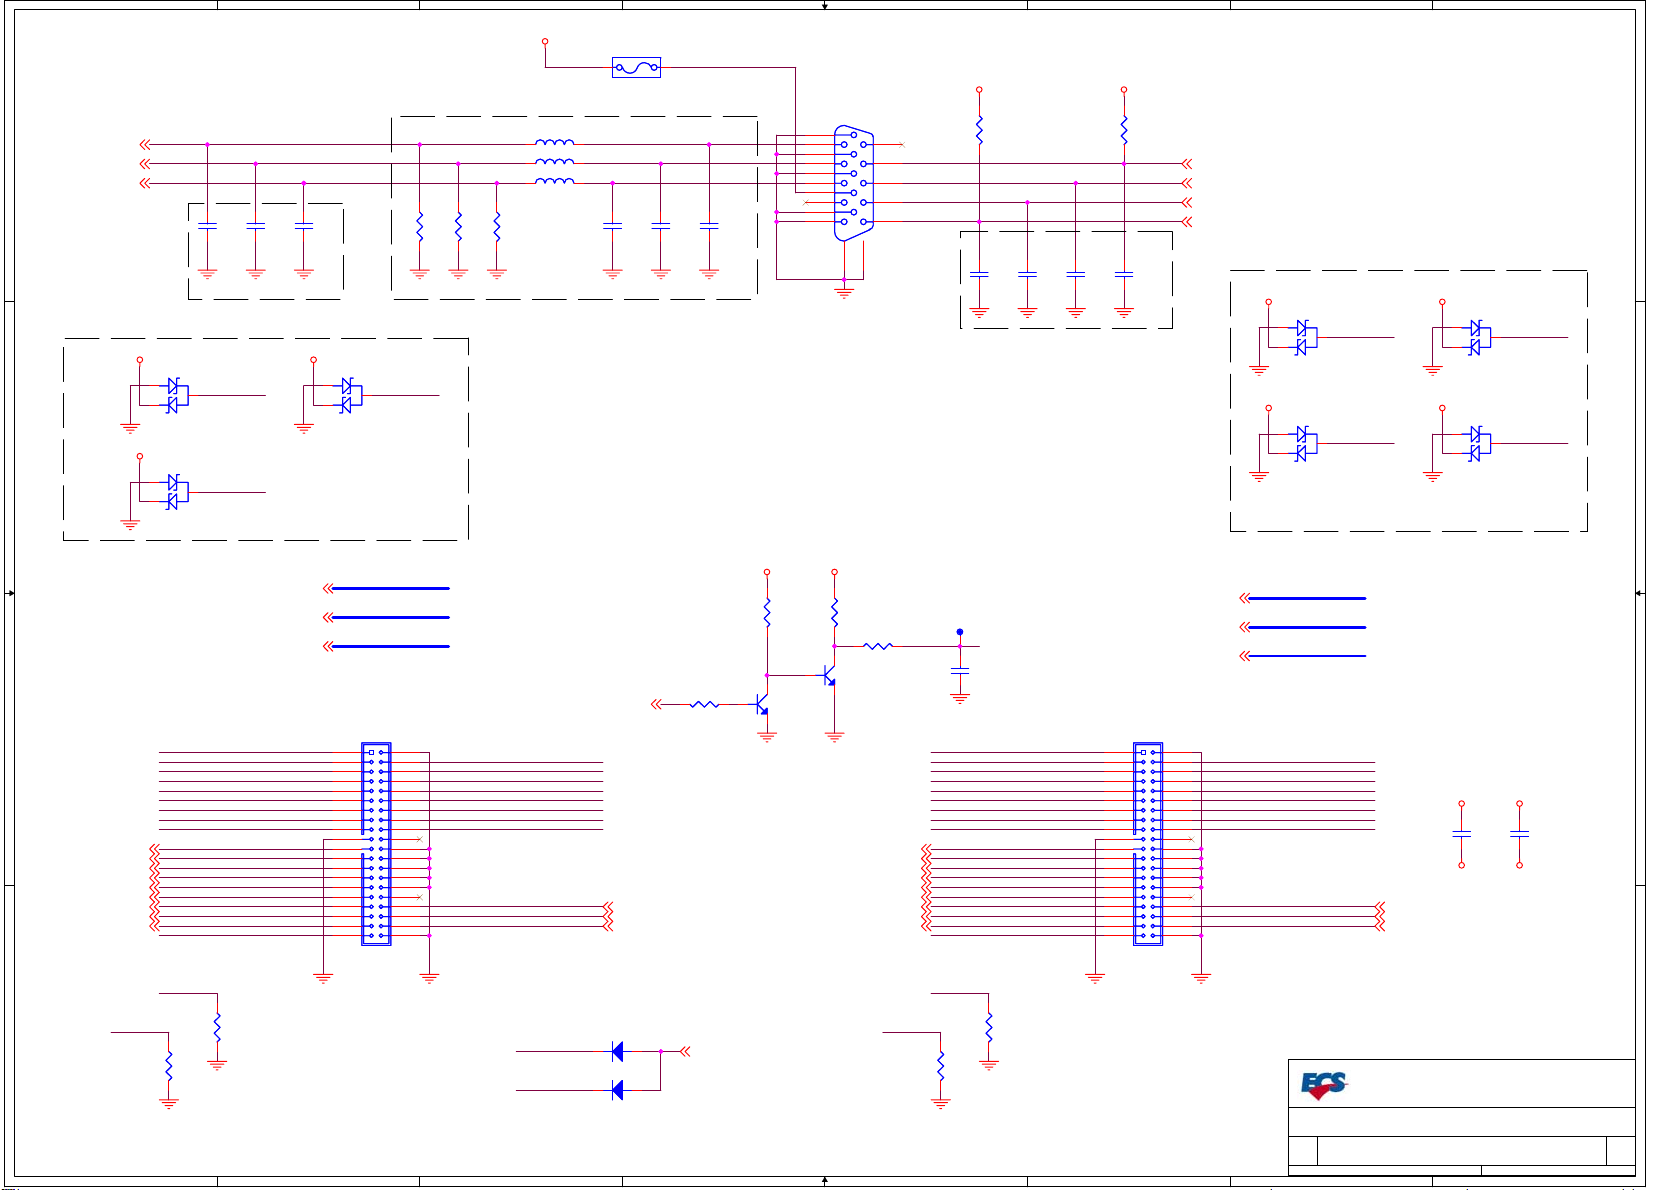Viewport: 1655px width, 1190px height.
Task: Select the pull-up resistor above the input transistor
Action: coord(767,612)
